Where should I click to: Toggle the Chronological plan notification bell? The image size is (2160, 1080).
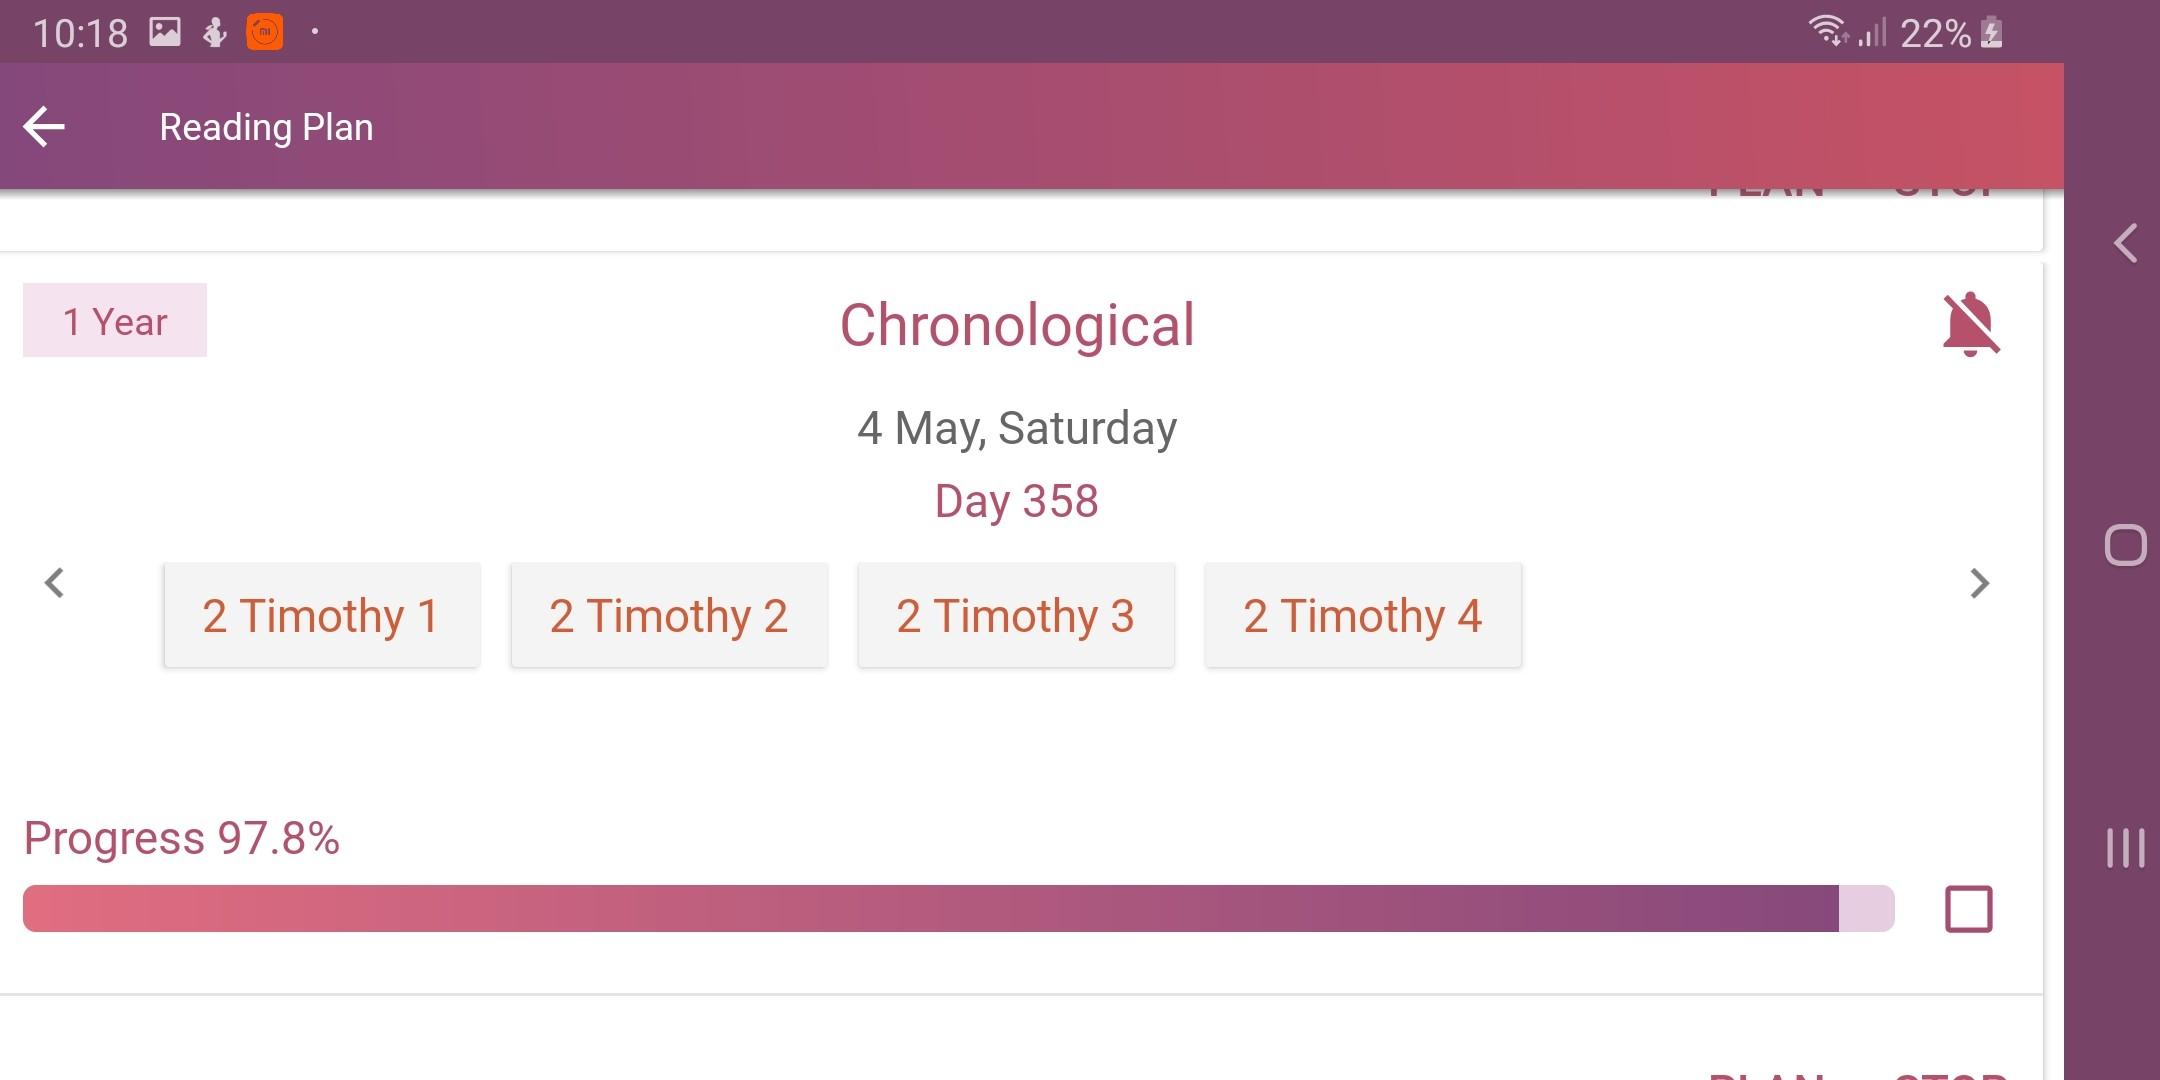pyautogui.click(x=1970, y=324)
